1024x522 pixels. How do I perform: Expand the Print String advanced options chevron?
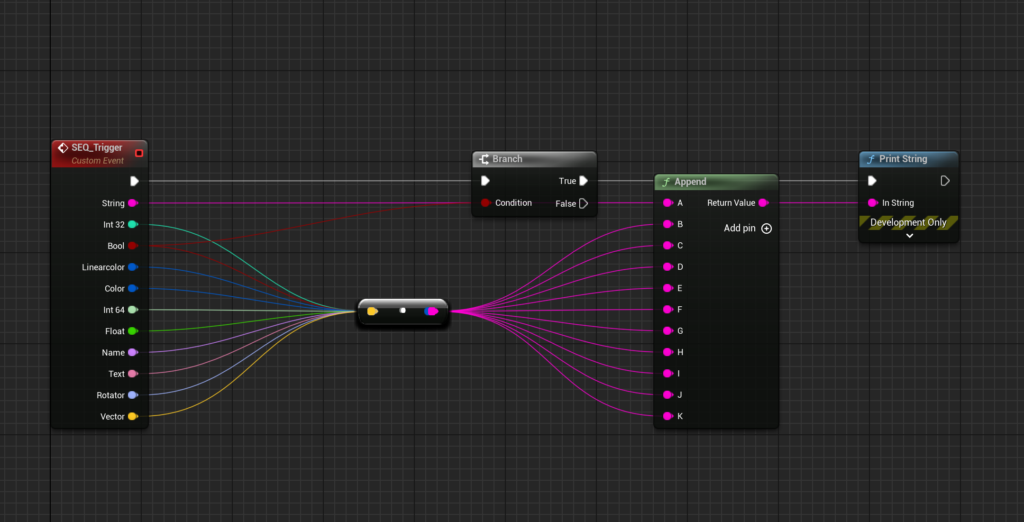coord(909,236)
